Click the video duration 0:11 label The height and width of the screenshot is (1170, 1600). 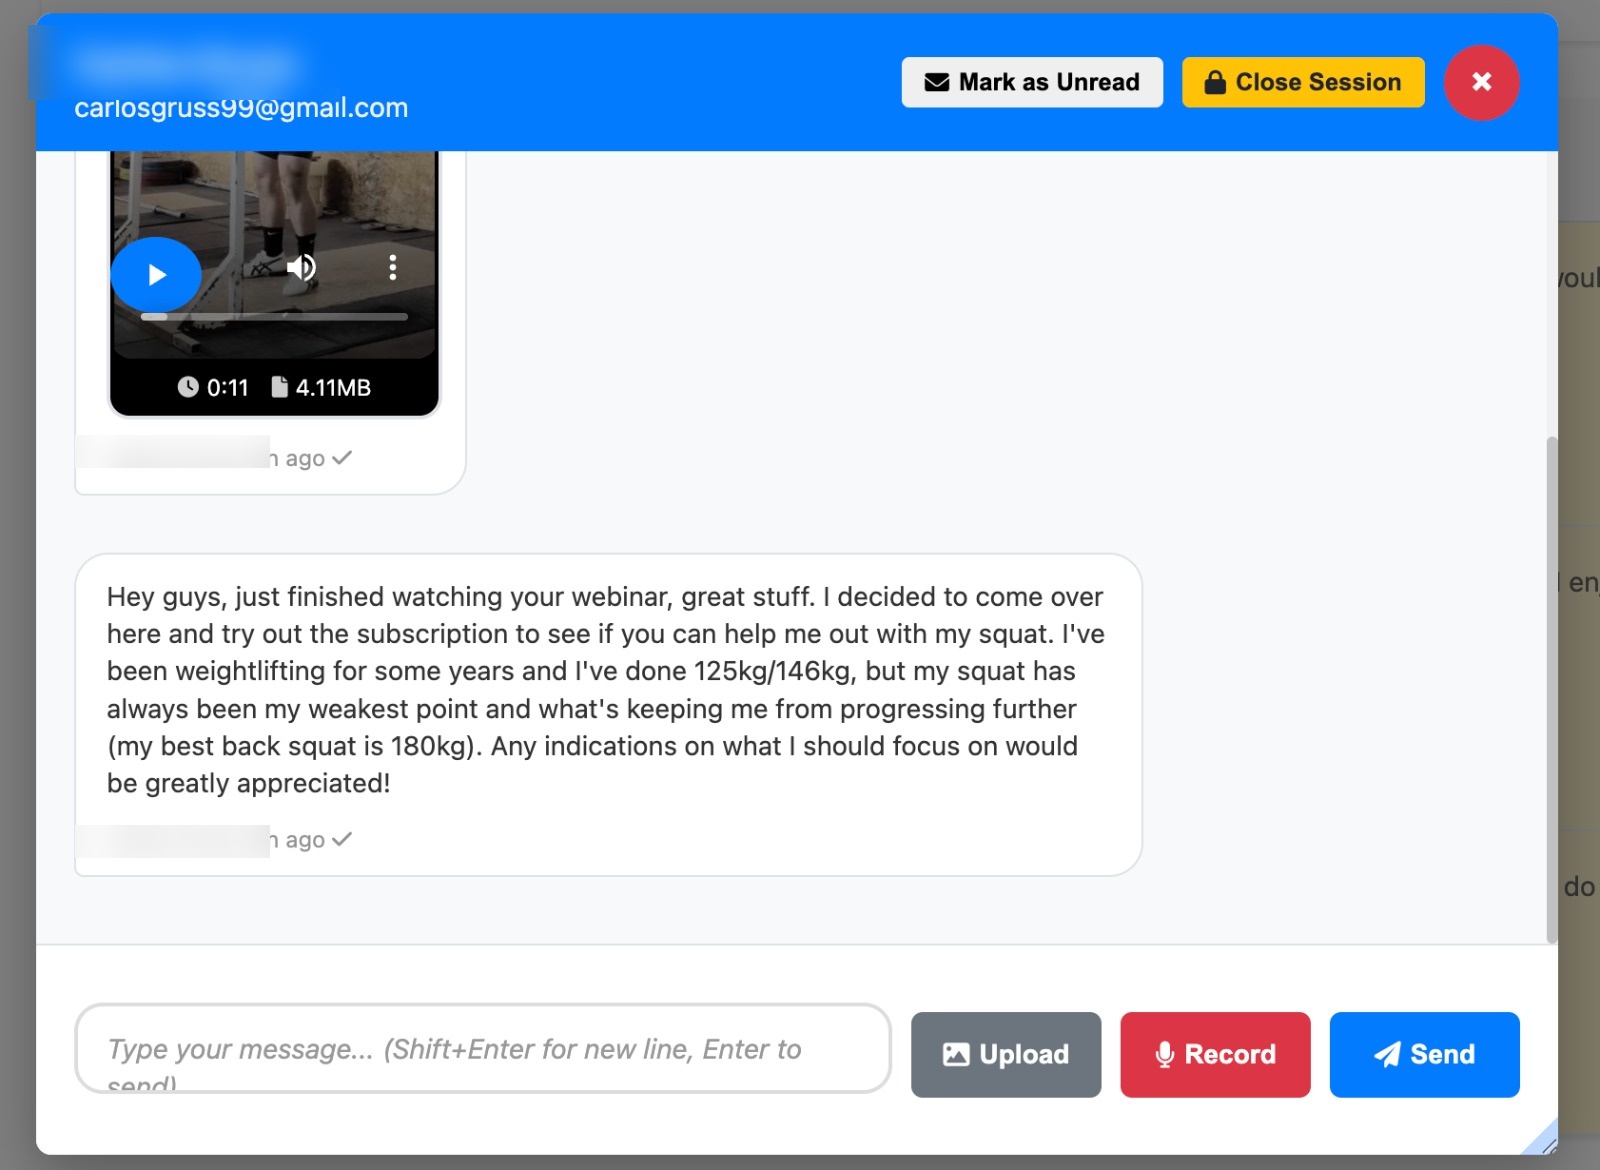point(213,387)
